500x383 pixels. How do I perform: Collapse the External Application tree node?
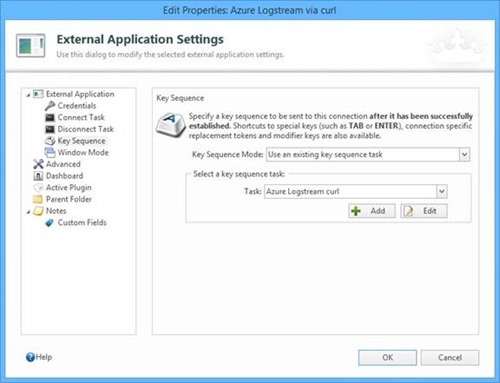pyautogui.click(x=28, y=95)
